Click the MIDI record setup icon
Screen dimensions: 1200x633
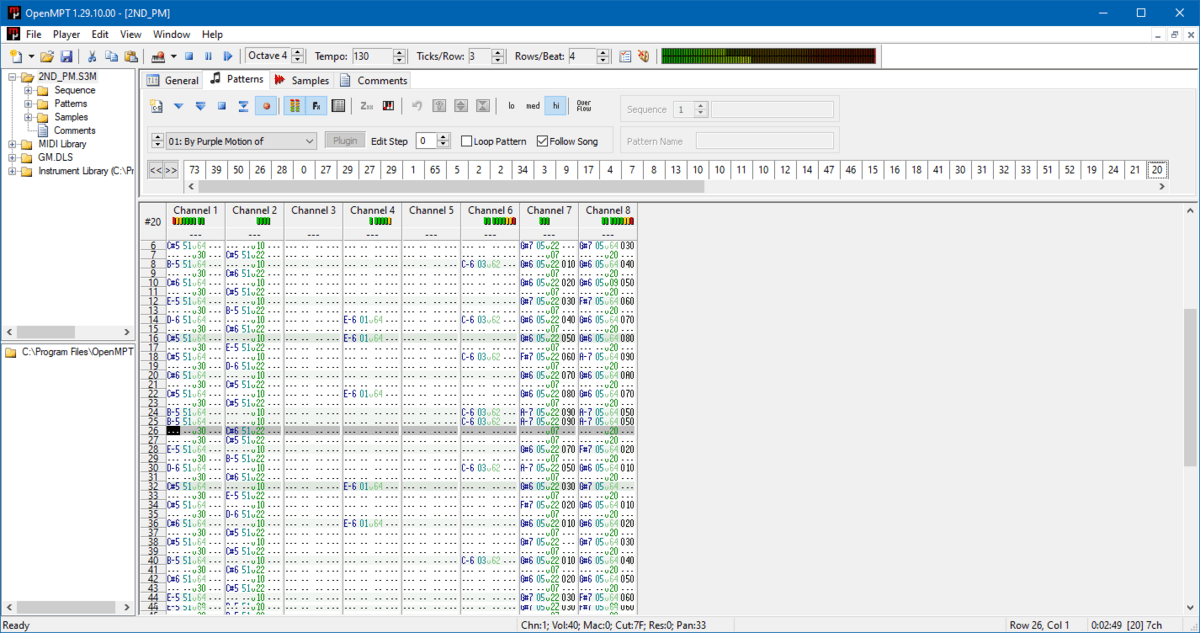157,56
